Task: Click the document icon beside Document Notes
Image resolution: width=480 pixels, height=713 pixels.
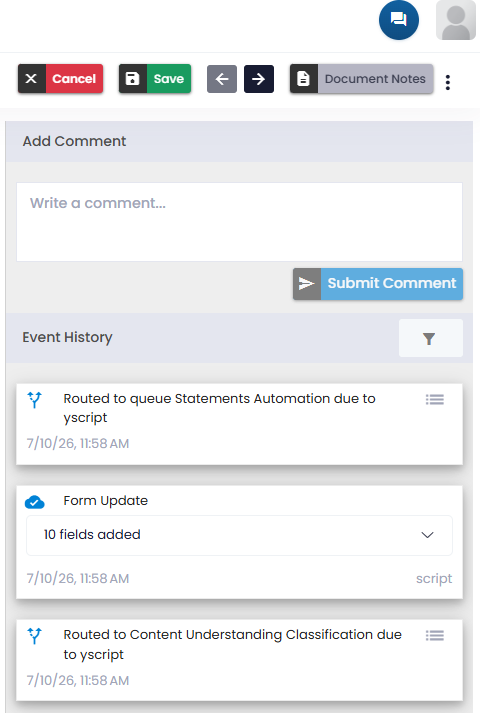Action: [304, 79]
